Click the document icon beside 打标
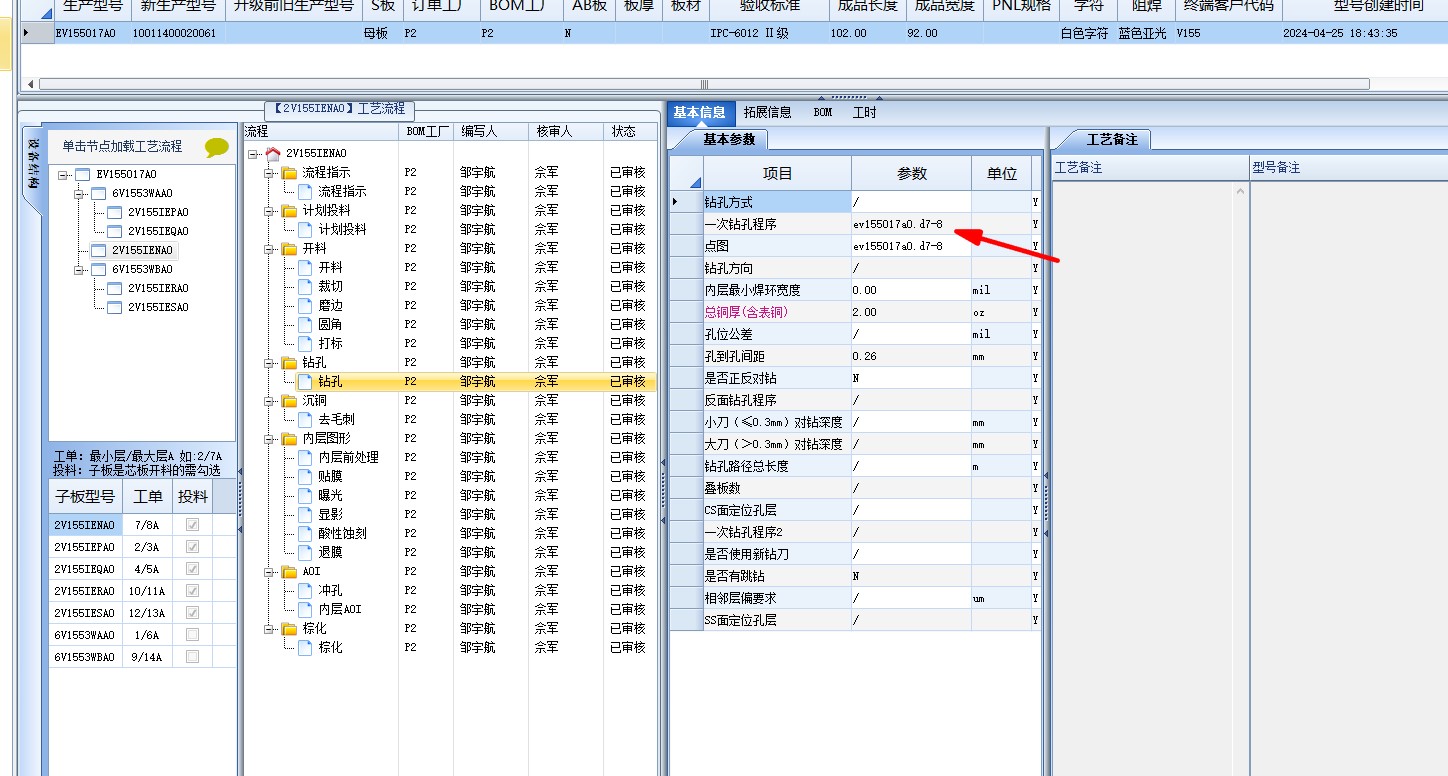This screenshot has width=1448, height=776. point(305,343)
